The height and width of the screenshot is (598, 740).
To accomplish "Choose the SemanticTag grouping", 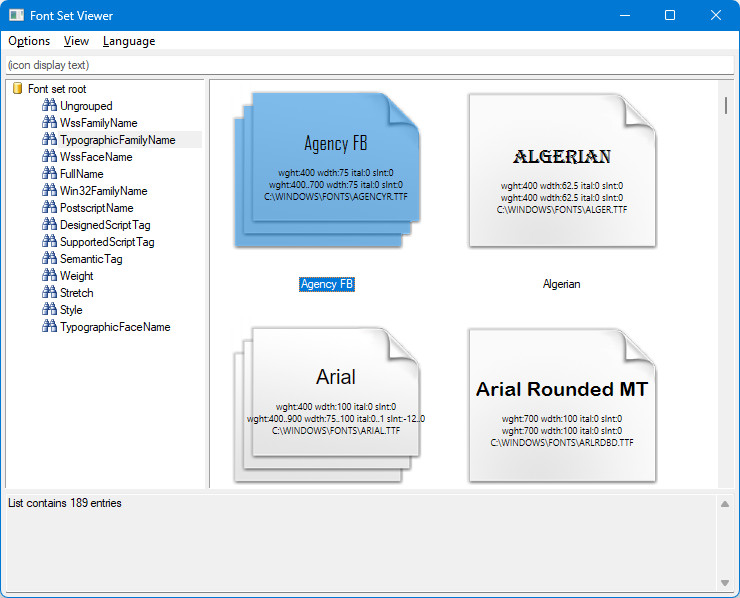I will pyautogui.click(x=91, y=259).
